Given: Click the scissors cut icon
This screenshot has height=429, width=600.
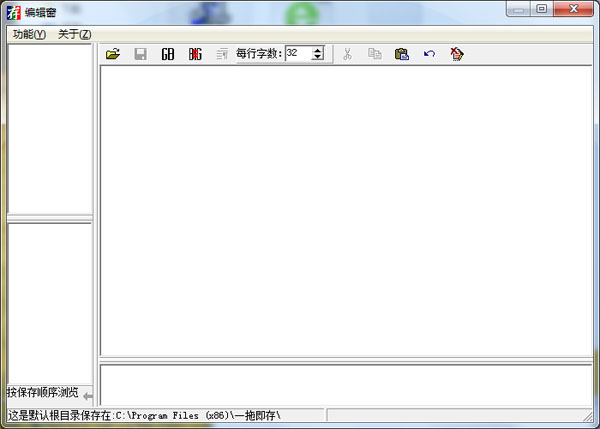Looking at the screenshot, I should coord(347,54).
